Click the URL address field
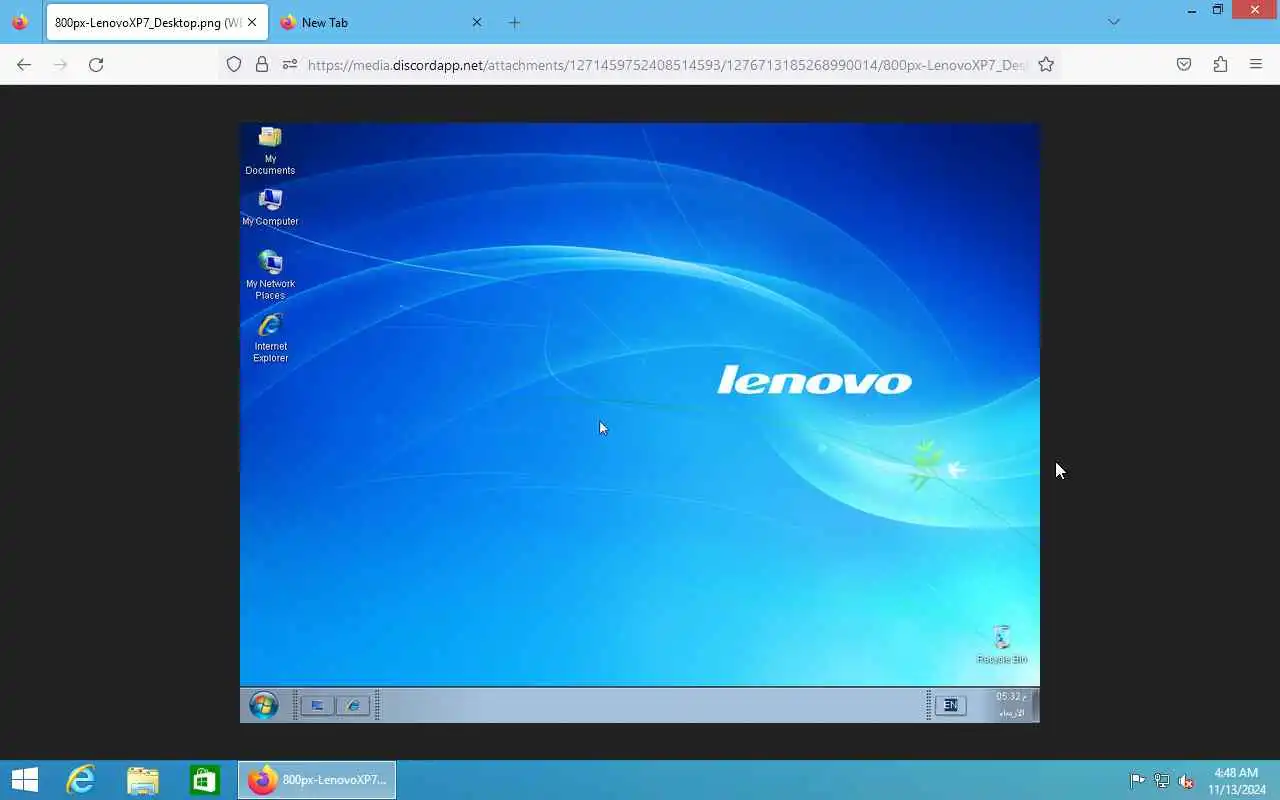The width and height of the screenshot is (1280, 800). pyautogui.click(x=666, y=64)
